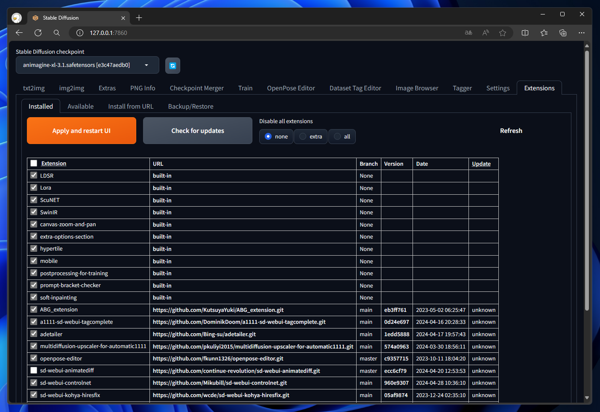Open the Stable Diffusion checkpoint dropdown
The height and width of the screenshot is (412, 600).
click(87, 65)
